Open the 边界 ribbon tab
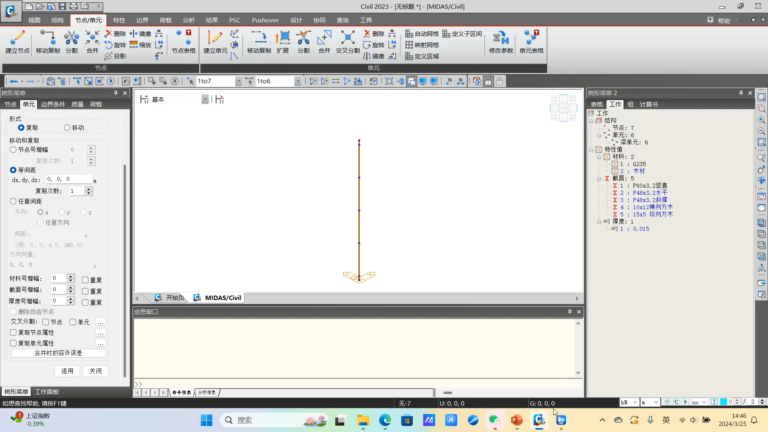The height and width of the screenshot is (432, 768). coord(142,20)
